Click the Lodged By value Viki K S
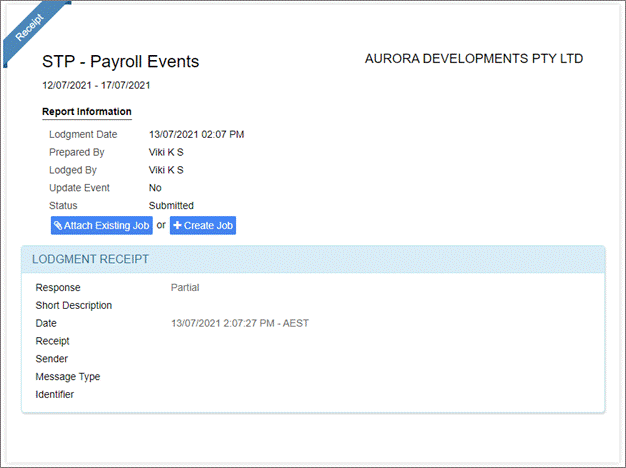 tap(166, 170)
